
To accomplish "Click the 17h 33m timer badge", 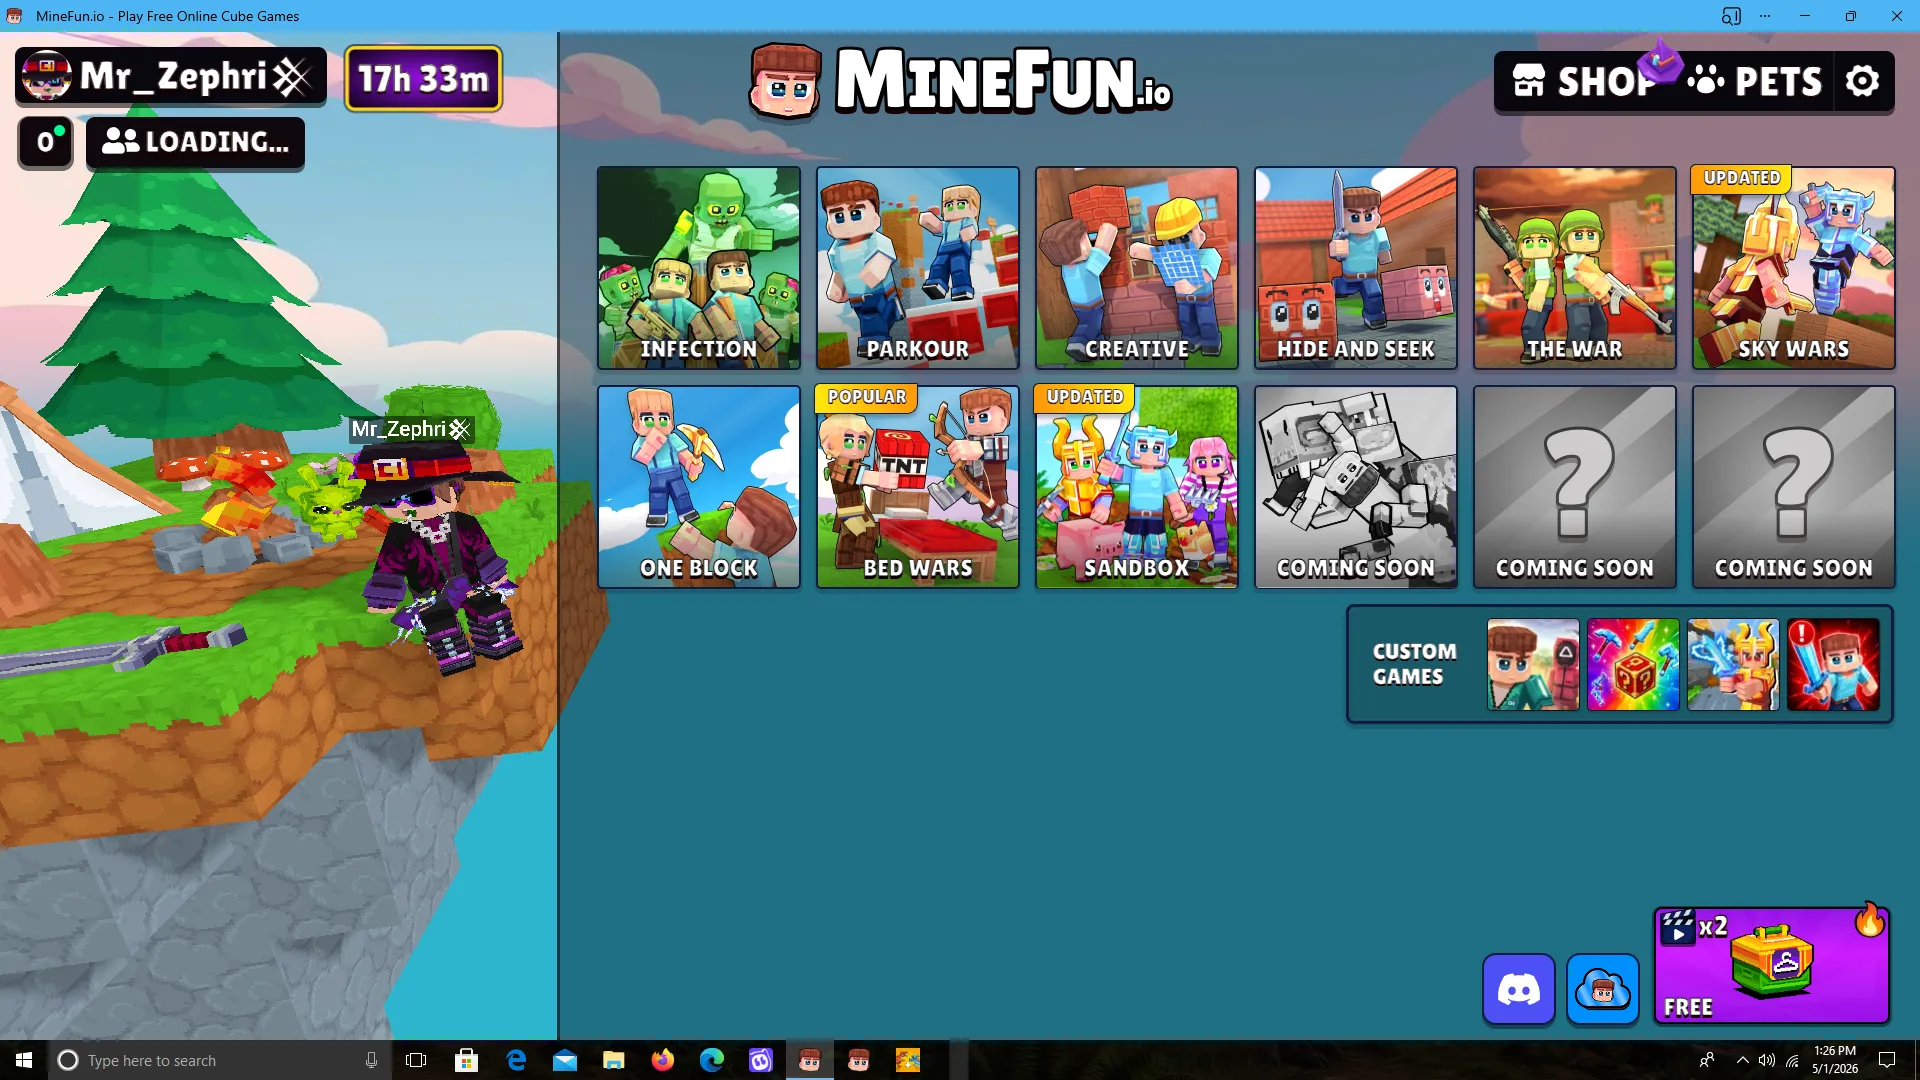I will [423, 78].
